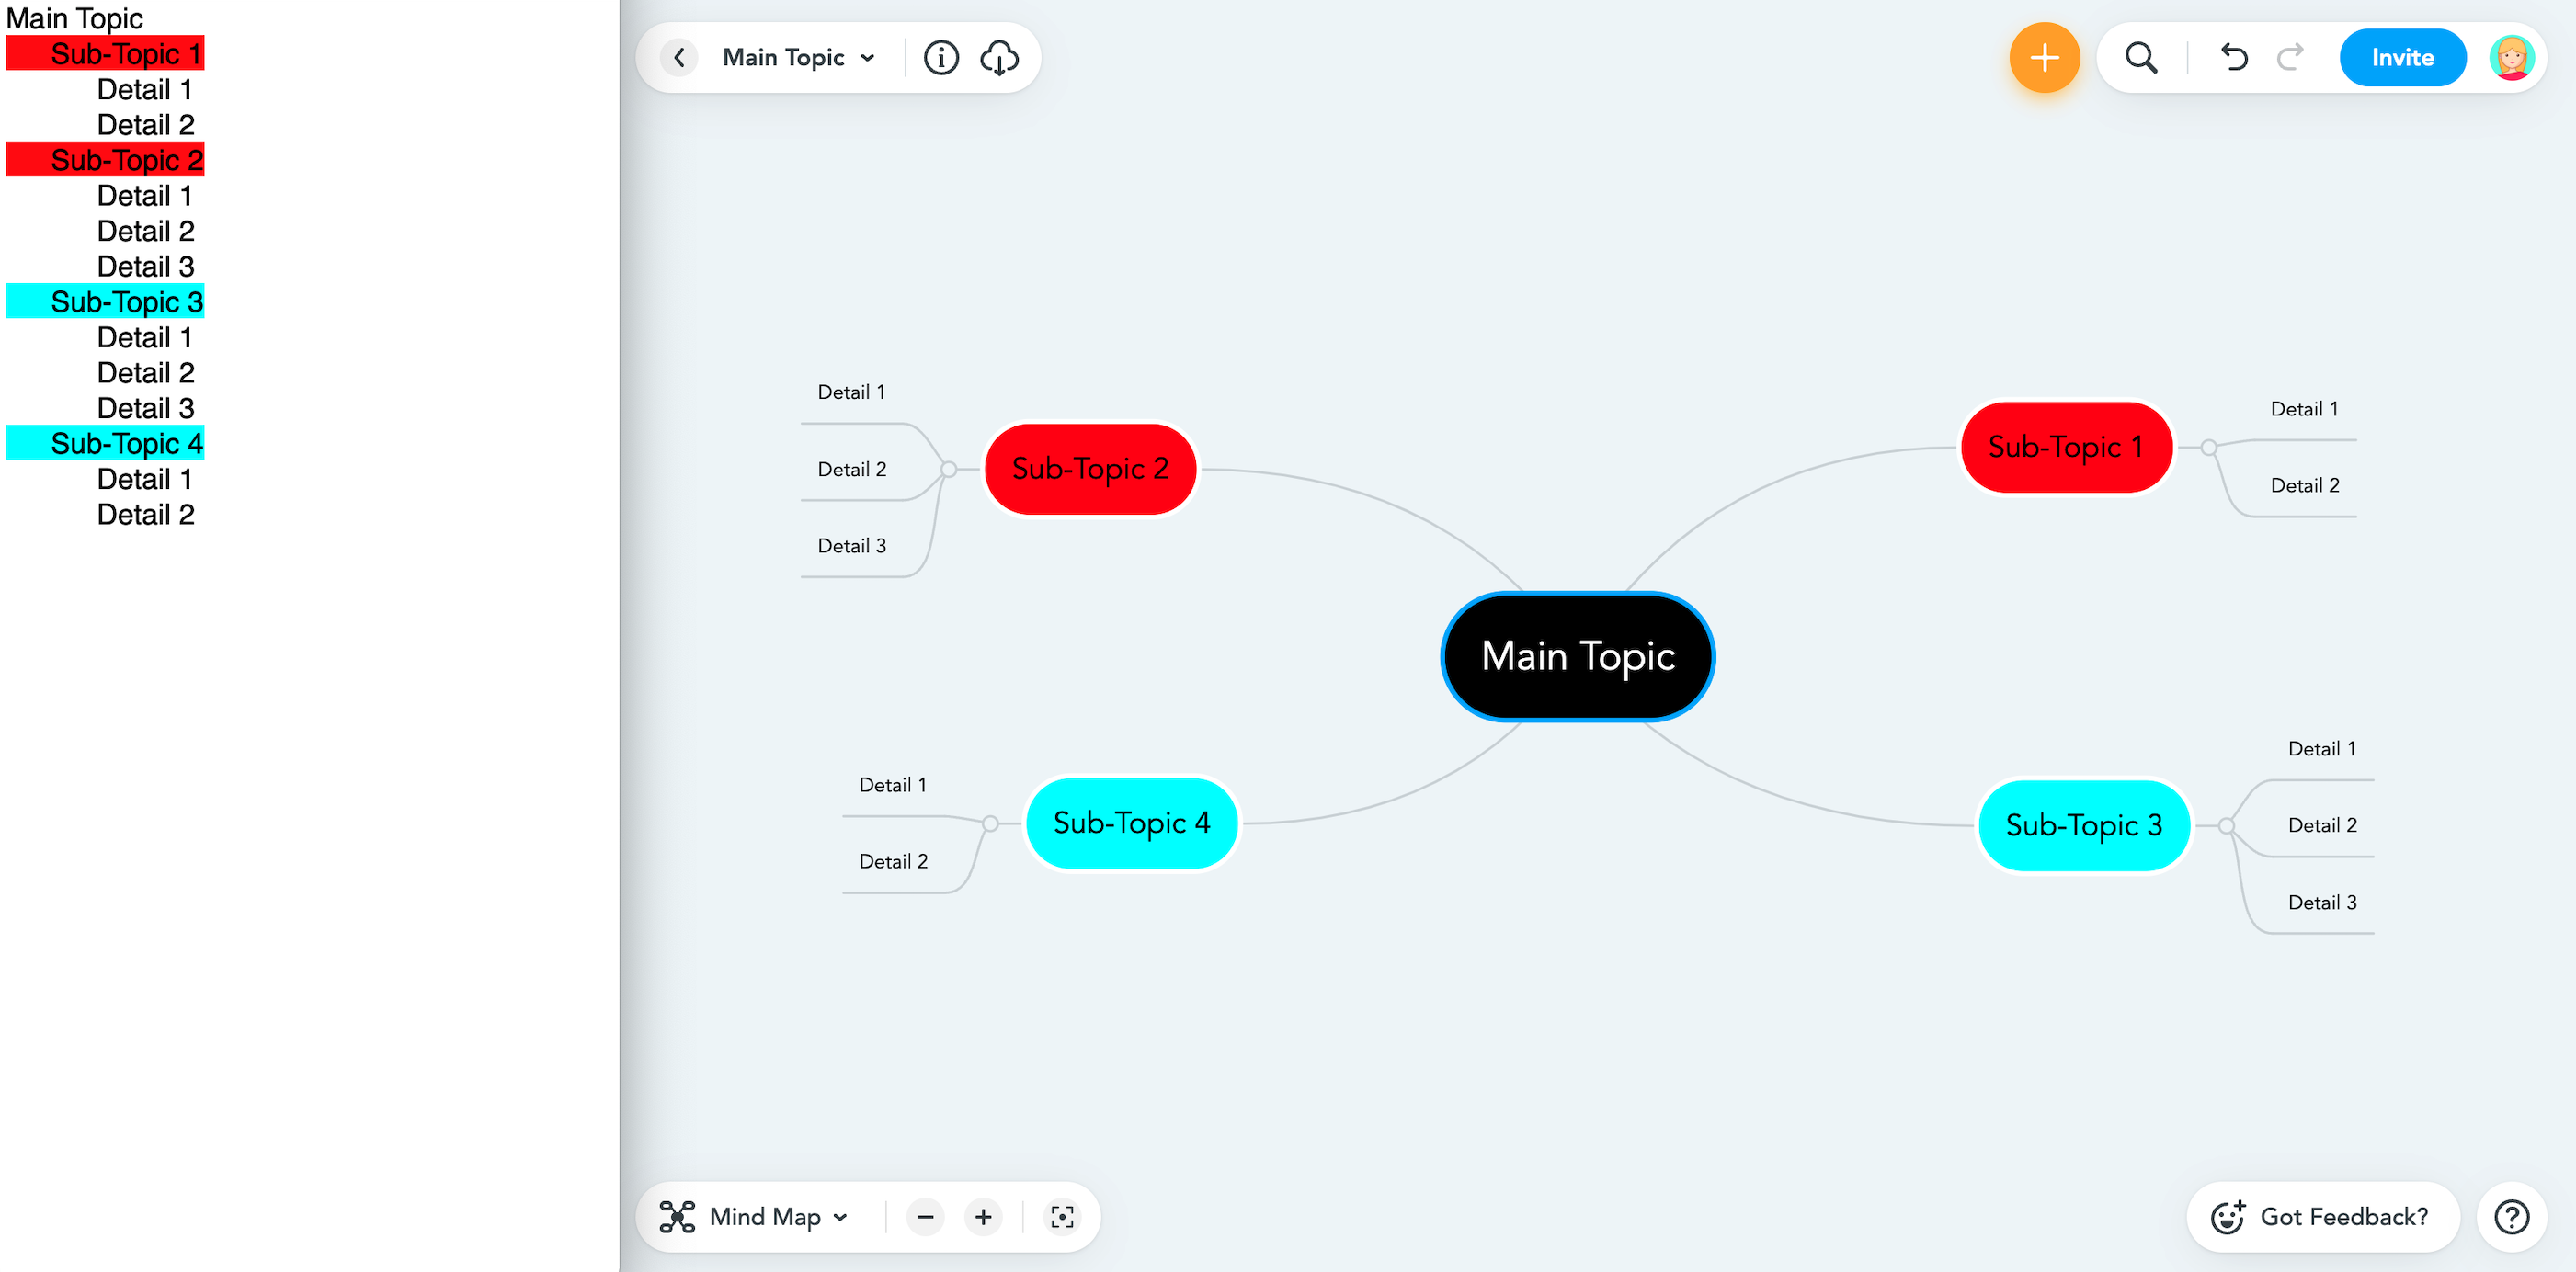Open search with the magnifier icon

(2141, 57)
